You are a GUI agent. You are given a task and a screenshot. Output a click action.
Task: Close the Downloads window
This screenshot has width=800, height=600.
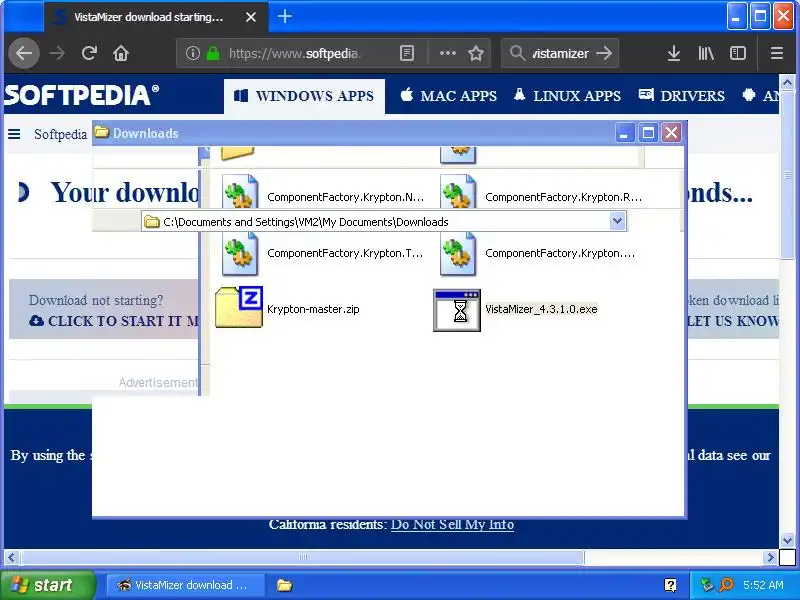tap(671, 133)
